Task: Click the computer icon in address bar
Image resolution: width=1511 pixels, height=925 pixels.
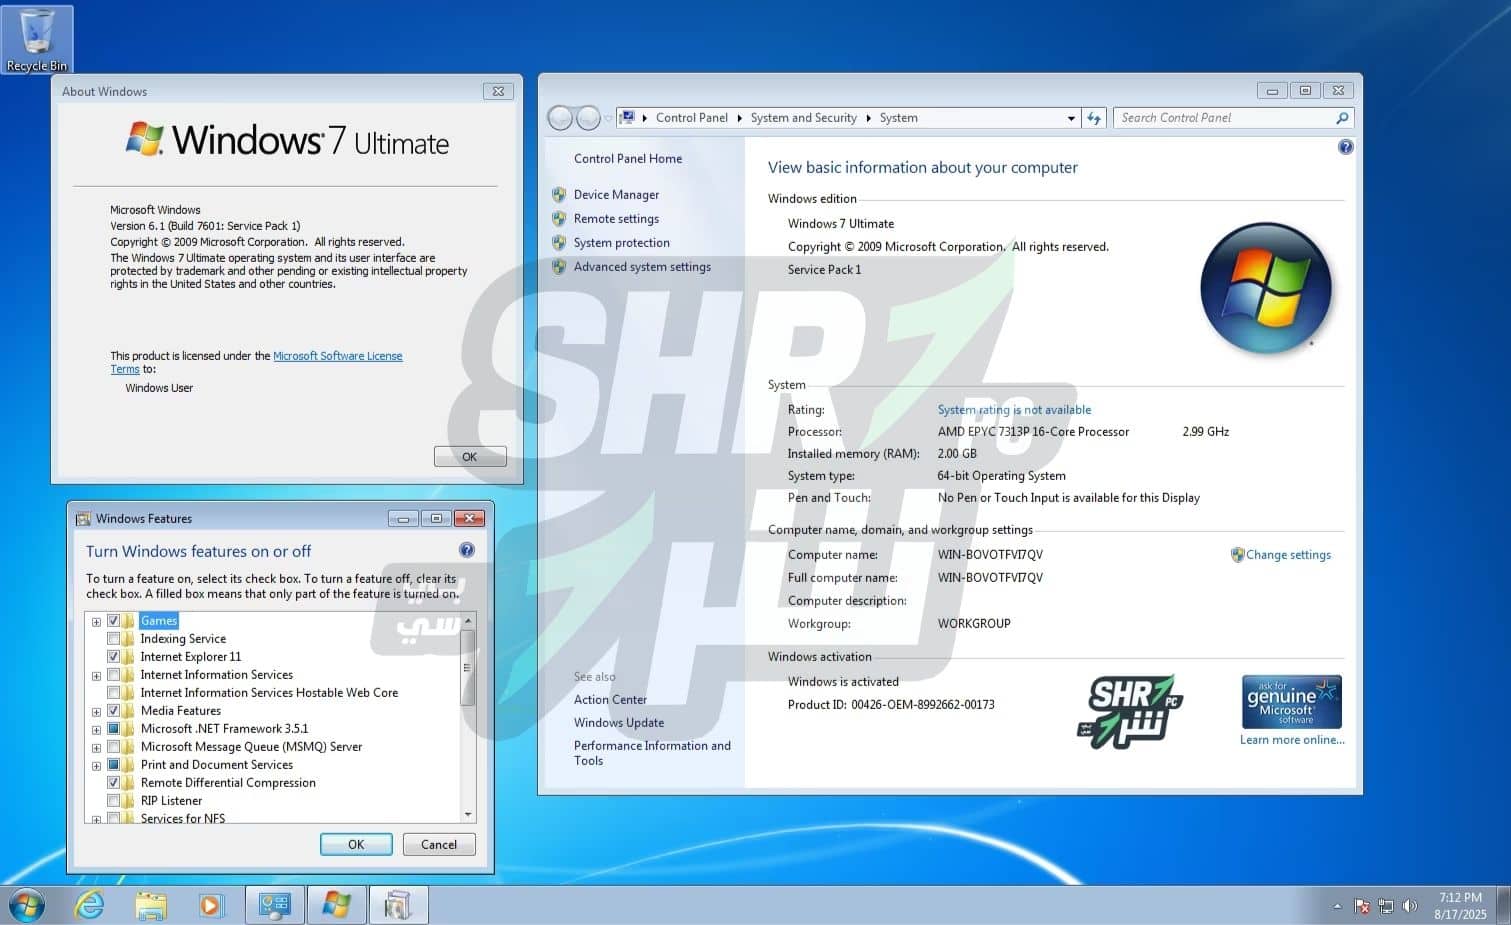Action: [627, 117]
